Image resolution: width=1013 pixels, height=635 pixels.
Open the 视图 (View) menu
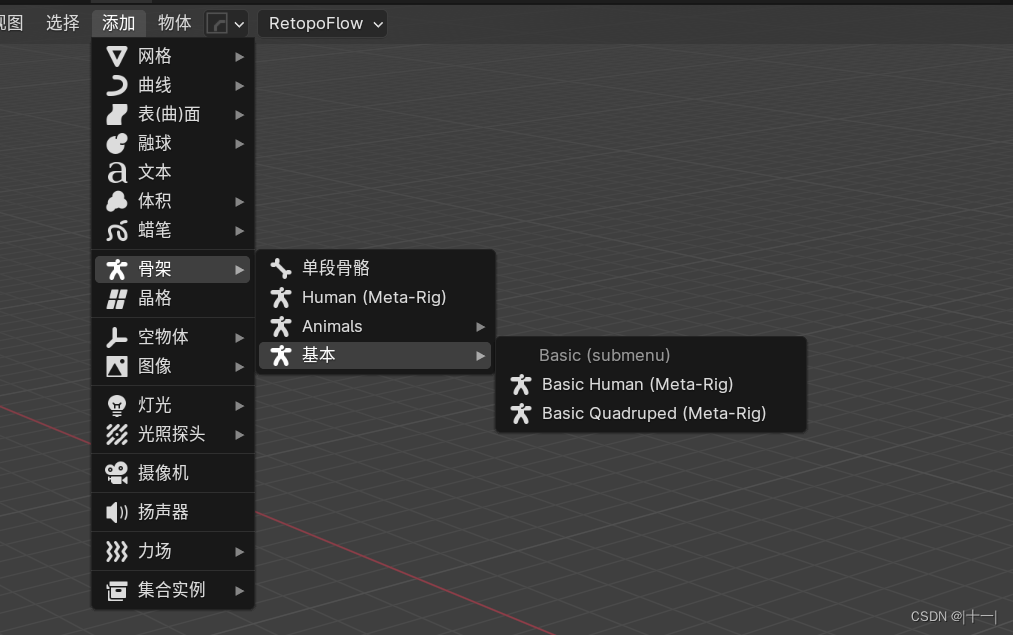11,23
